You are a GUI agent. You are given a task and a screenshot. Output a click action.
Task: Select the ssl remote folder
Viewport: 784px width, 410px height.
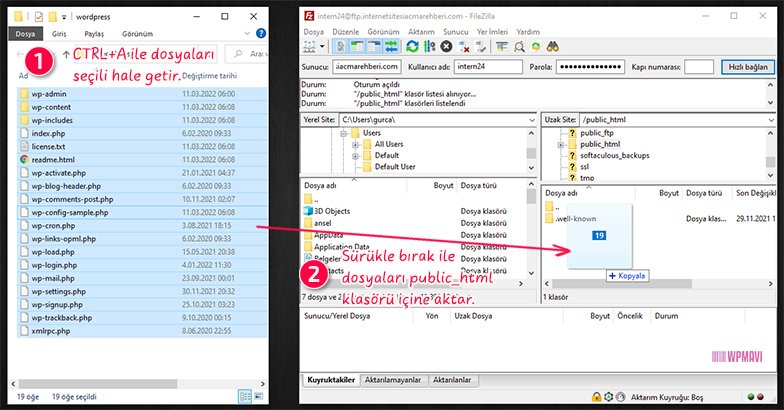pos(584,167)
